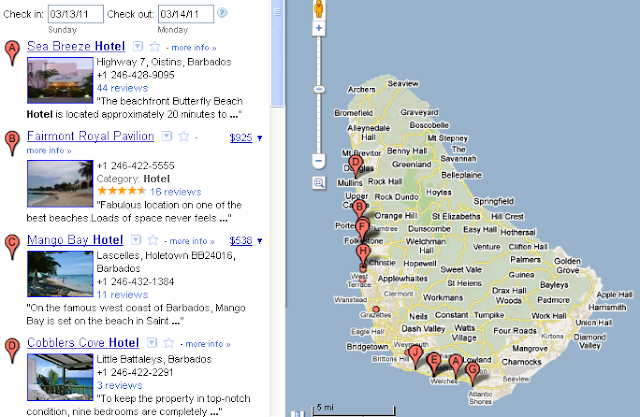Click the help question mark icon beside Check out
Screen dimensions: 640x417
[222, 13]
